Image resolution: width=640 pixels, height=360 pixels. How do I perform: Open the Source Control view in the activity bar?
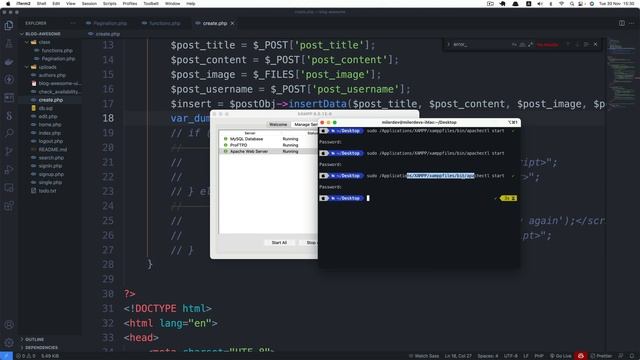pos(9,151)
